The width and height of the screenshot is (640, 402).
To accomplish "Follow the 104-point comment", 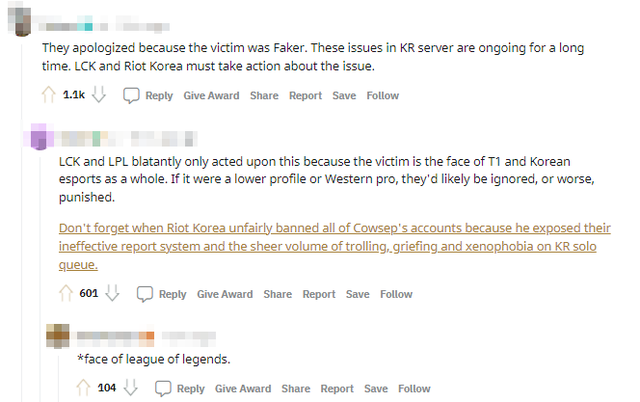I will 414,389.
